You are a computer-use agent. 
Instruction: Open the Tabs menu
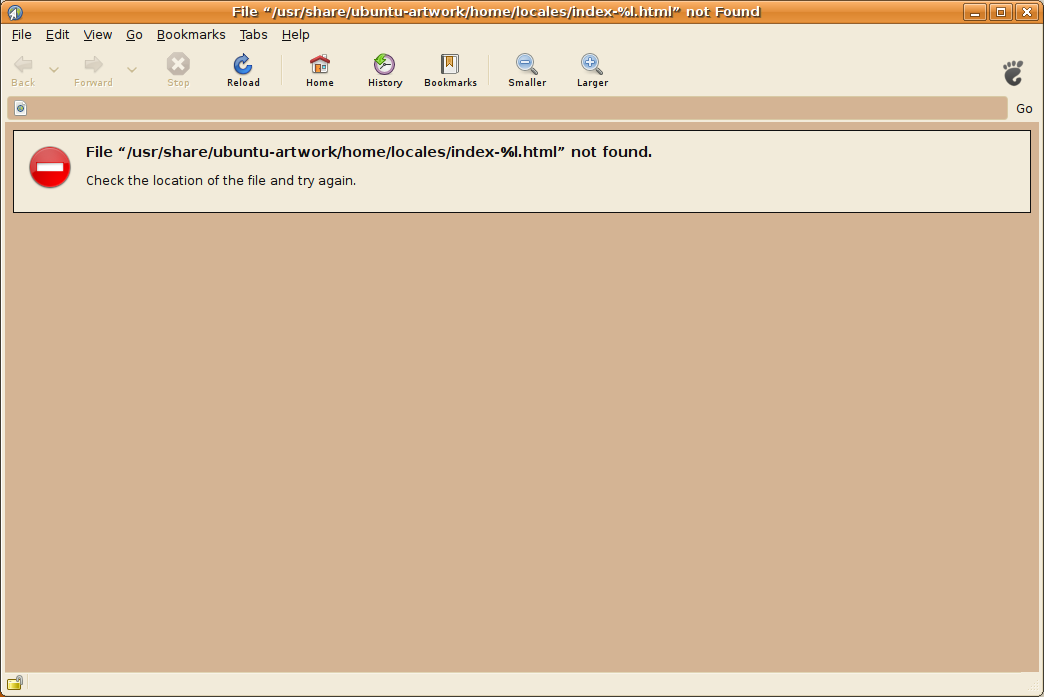[x=253, y=35]
